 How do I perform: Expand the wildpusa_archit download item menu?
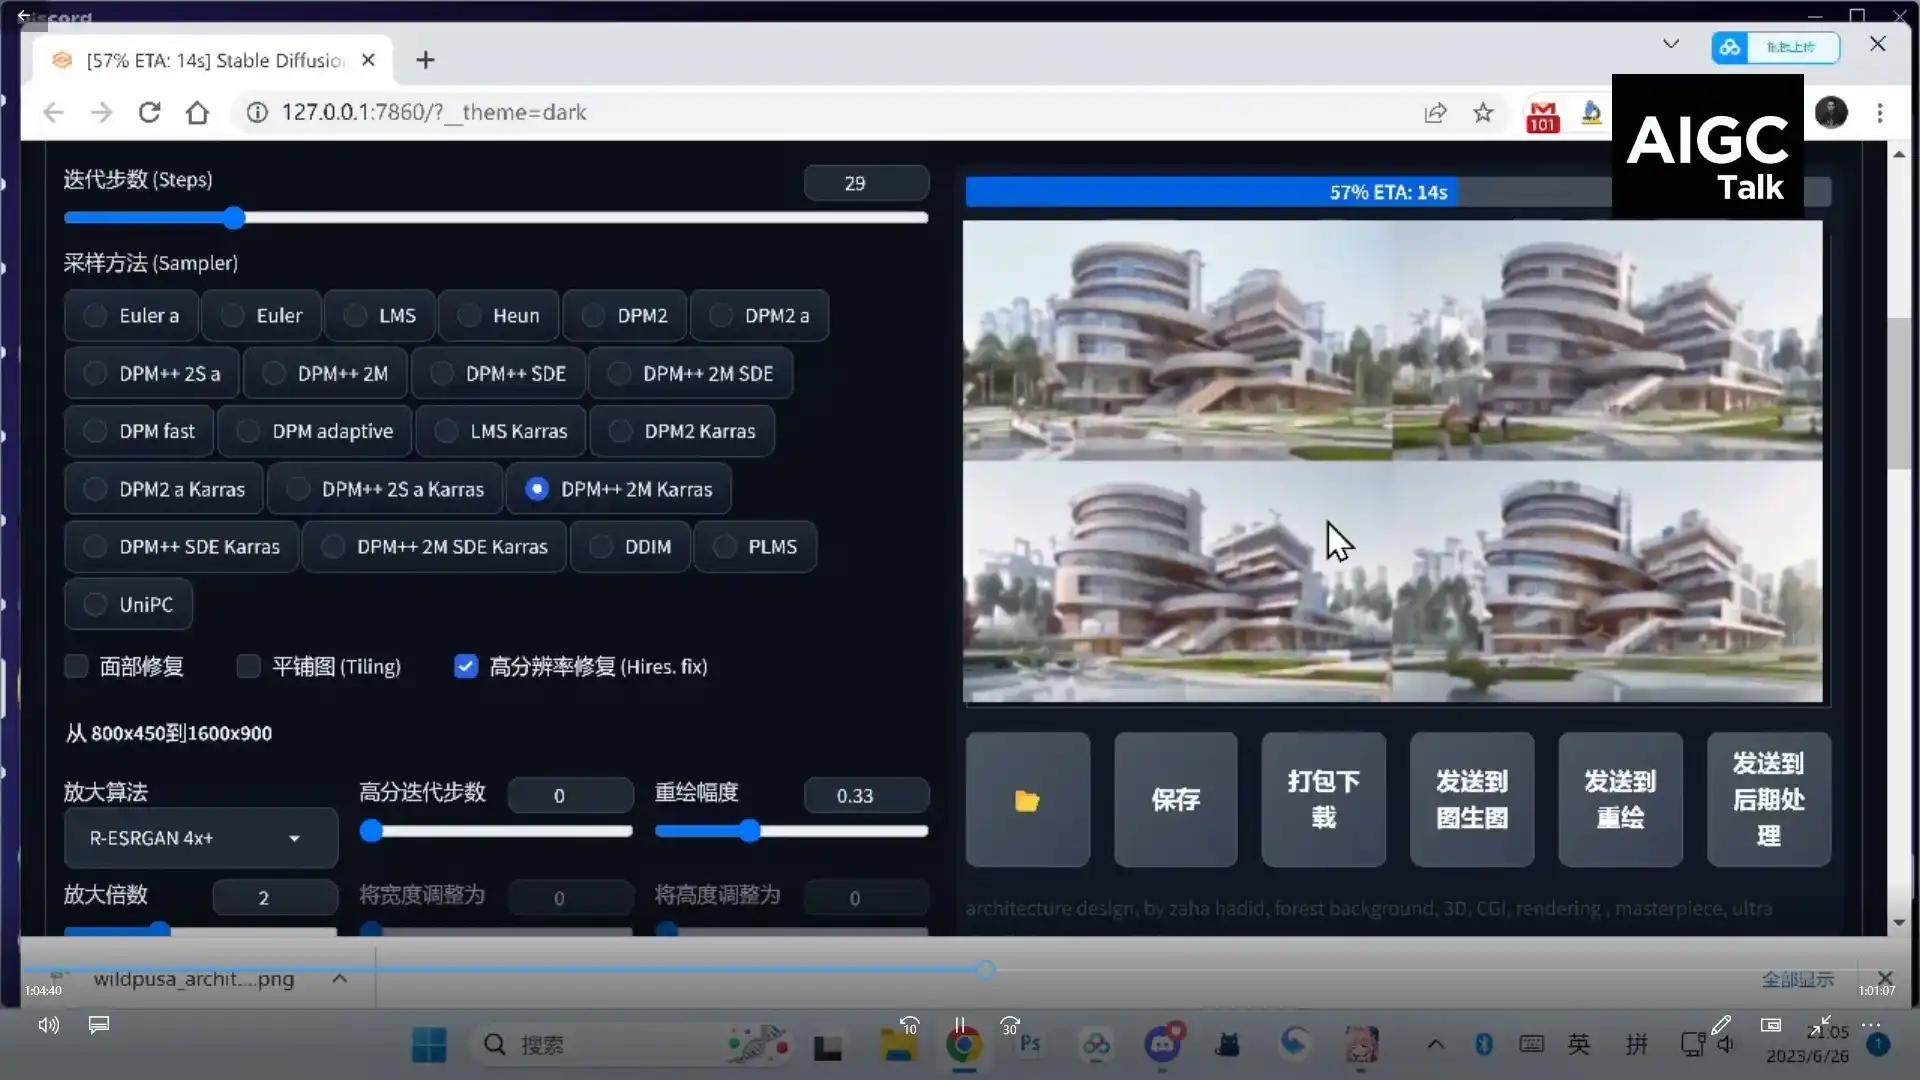(x=339, y=979)
